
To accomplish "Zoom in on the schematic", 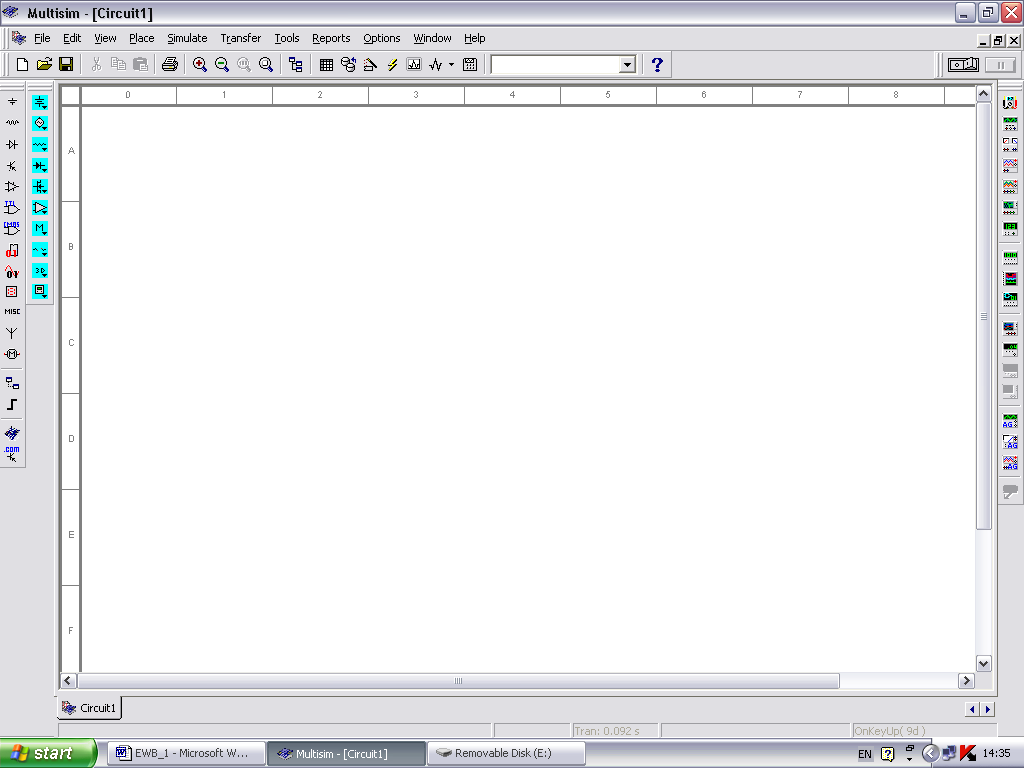I will pos(200,64).
